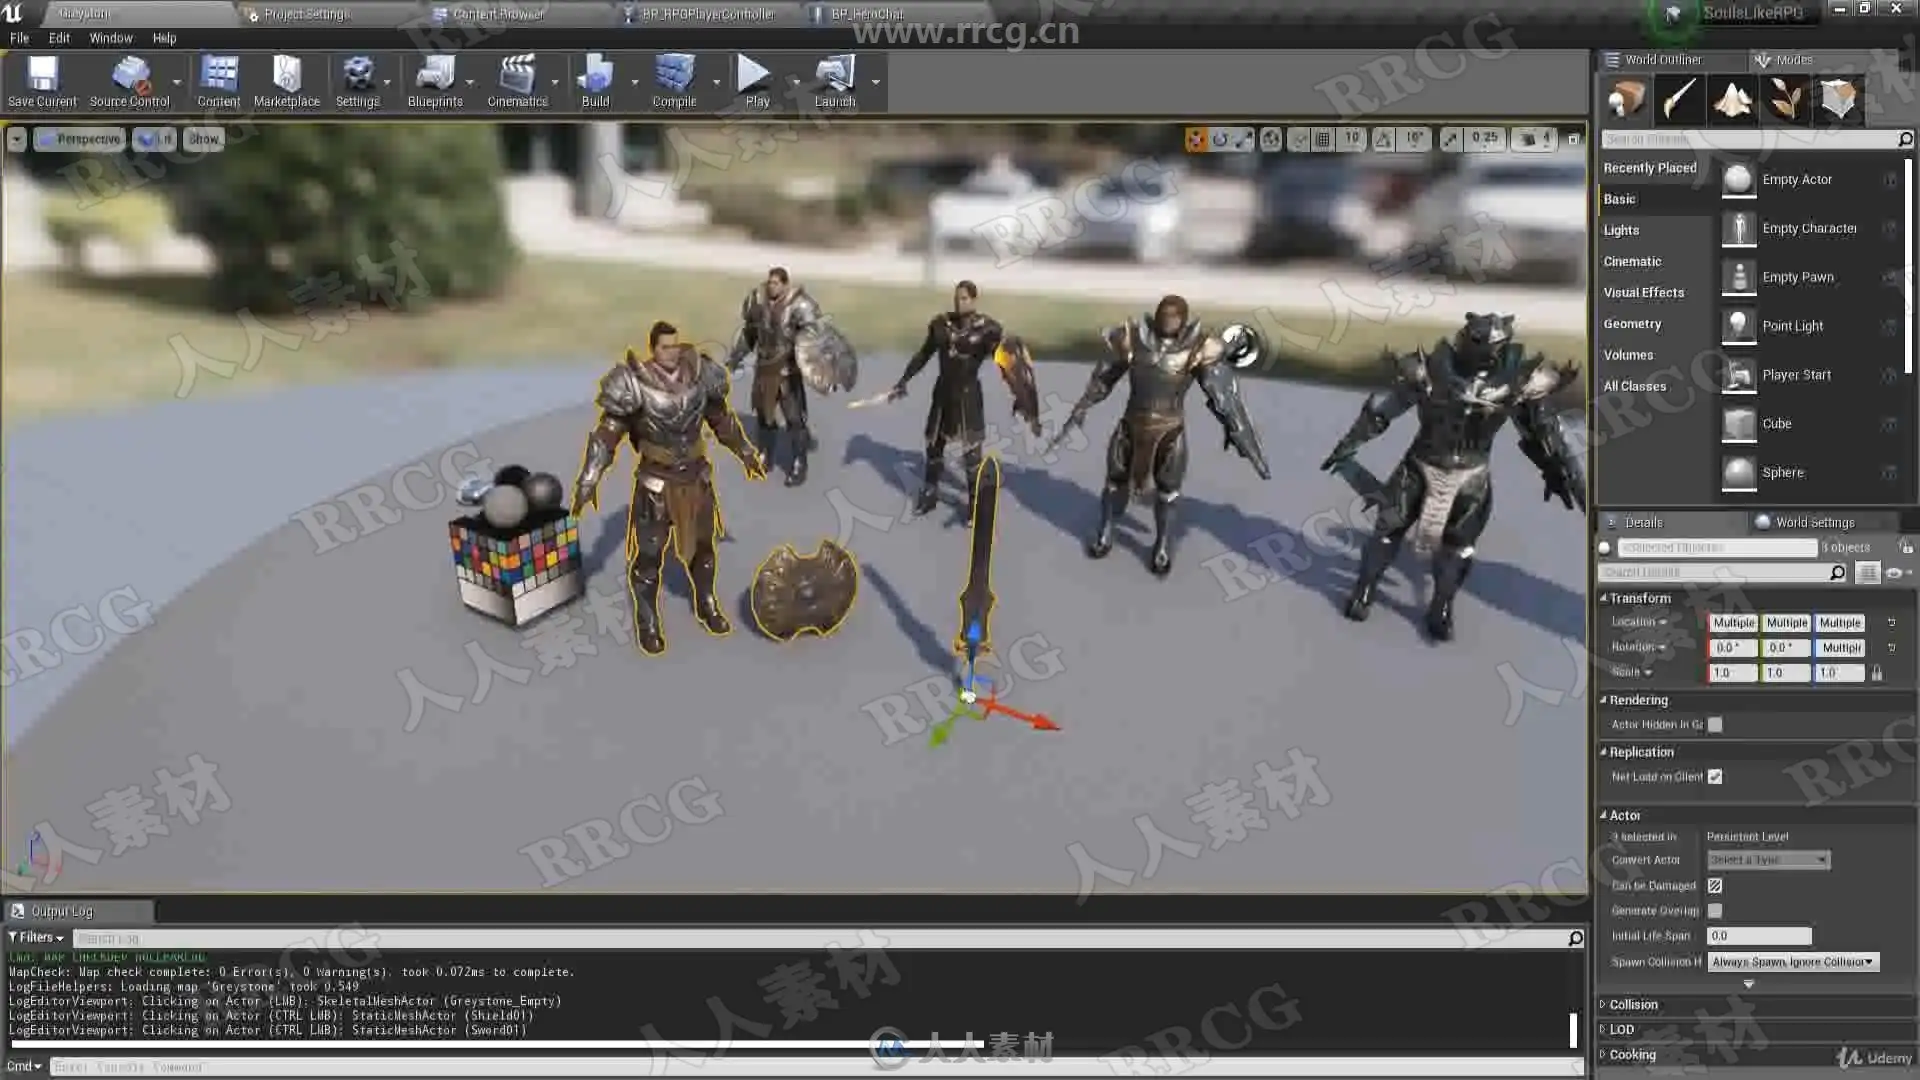Open the Perspective viewport dropdown
The height and width of the screenshot is (1080, 1920).
80,139
